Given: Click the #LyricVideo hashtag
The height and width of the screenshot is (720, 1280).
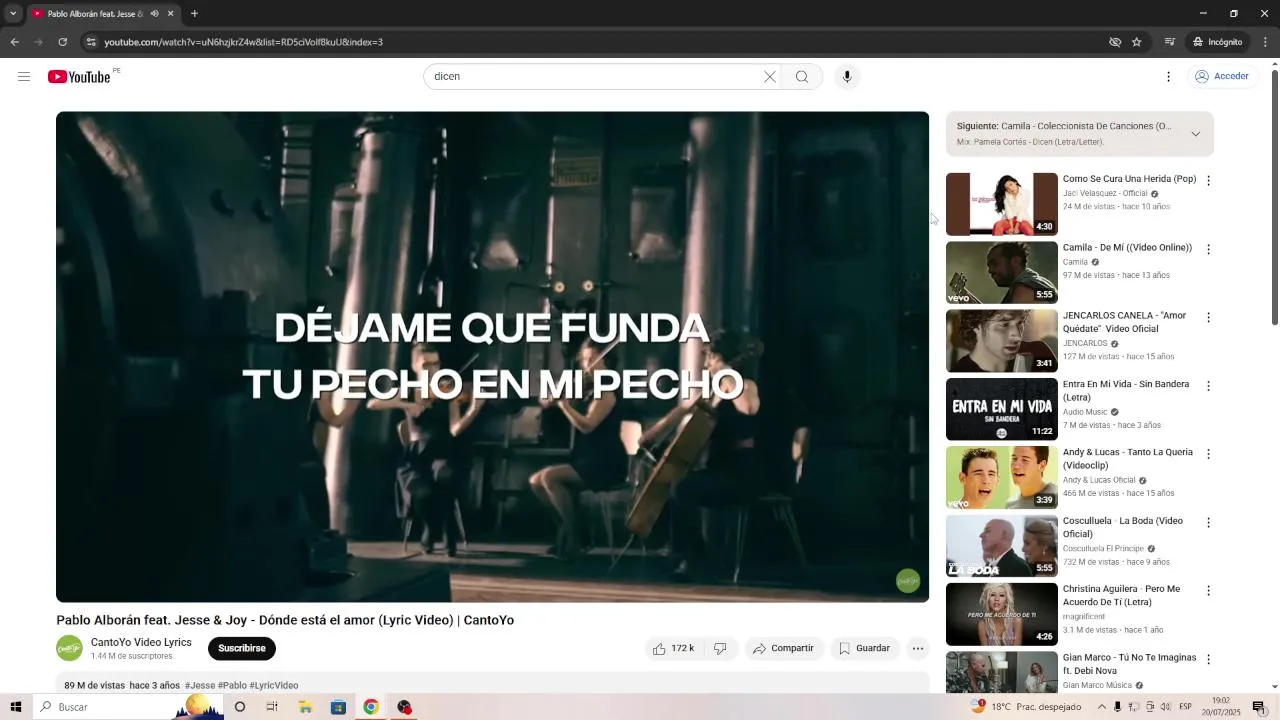Looking at the screenshot, I should pos(274,686).
